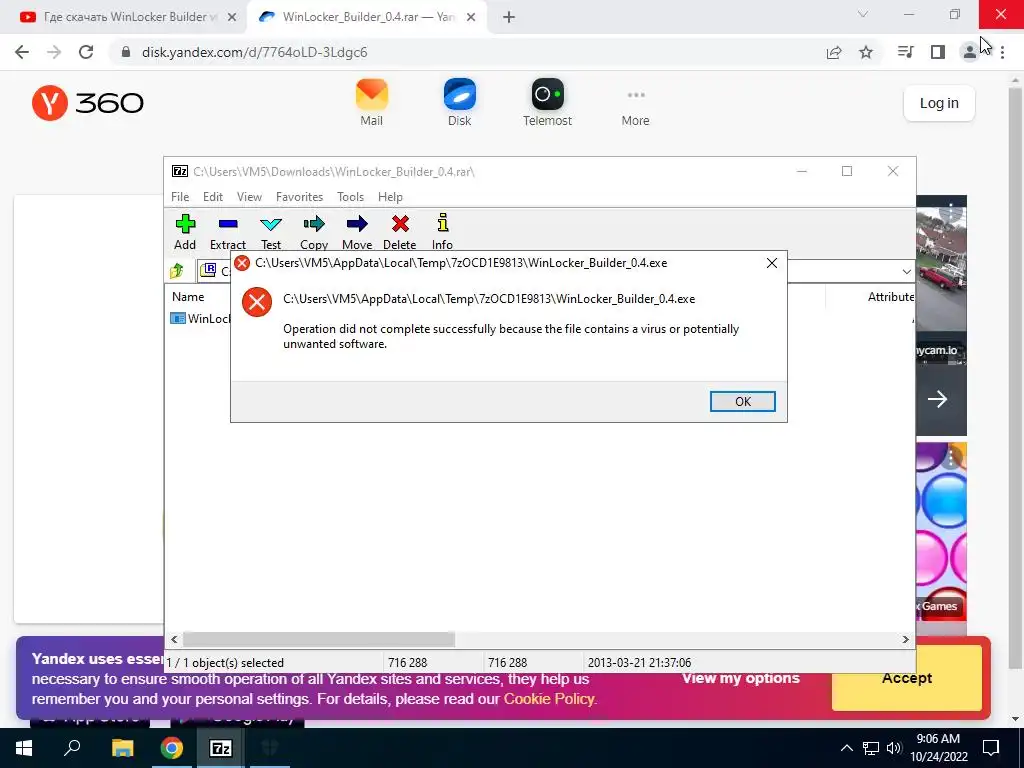Open the browser profile icon
This screenshot has width=1024, height=768.
[970, 52]
